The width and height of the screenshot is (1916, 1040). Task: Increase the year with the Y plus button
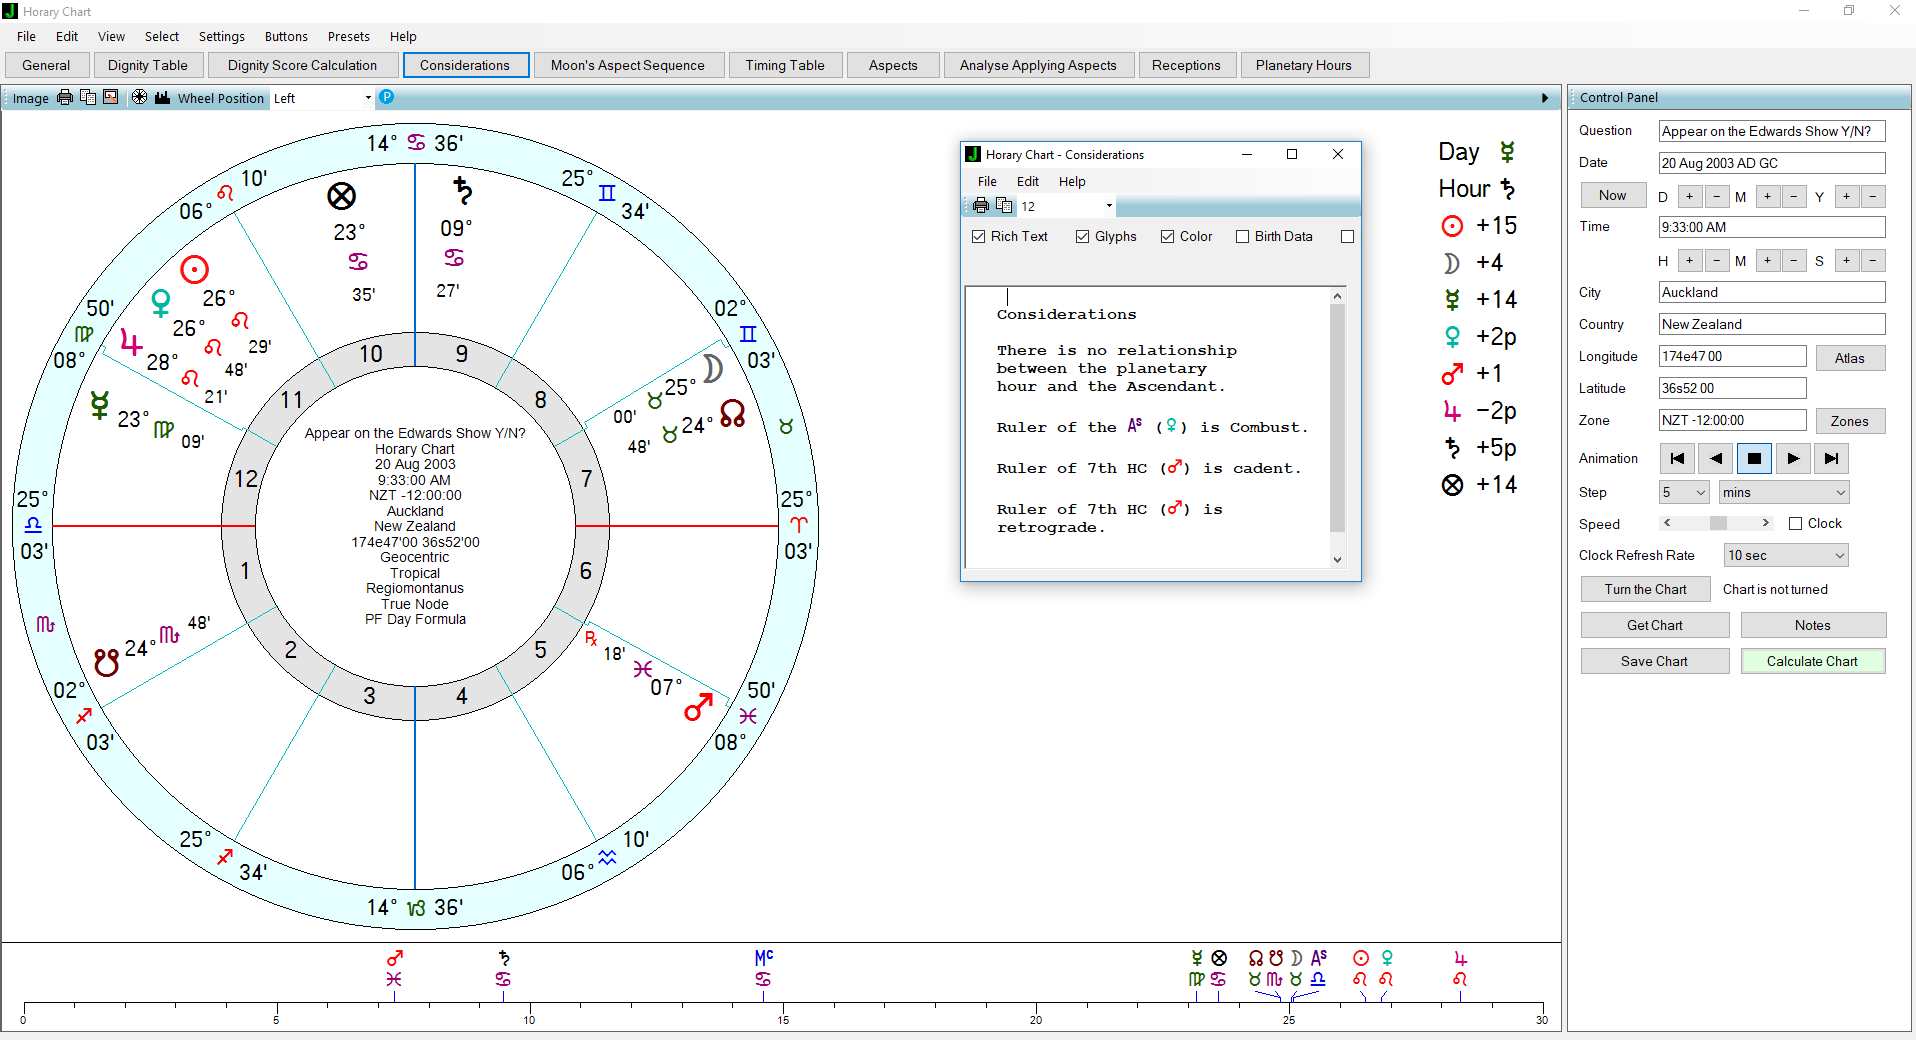(x=1846, y=196)
